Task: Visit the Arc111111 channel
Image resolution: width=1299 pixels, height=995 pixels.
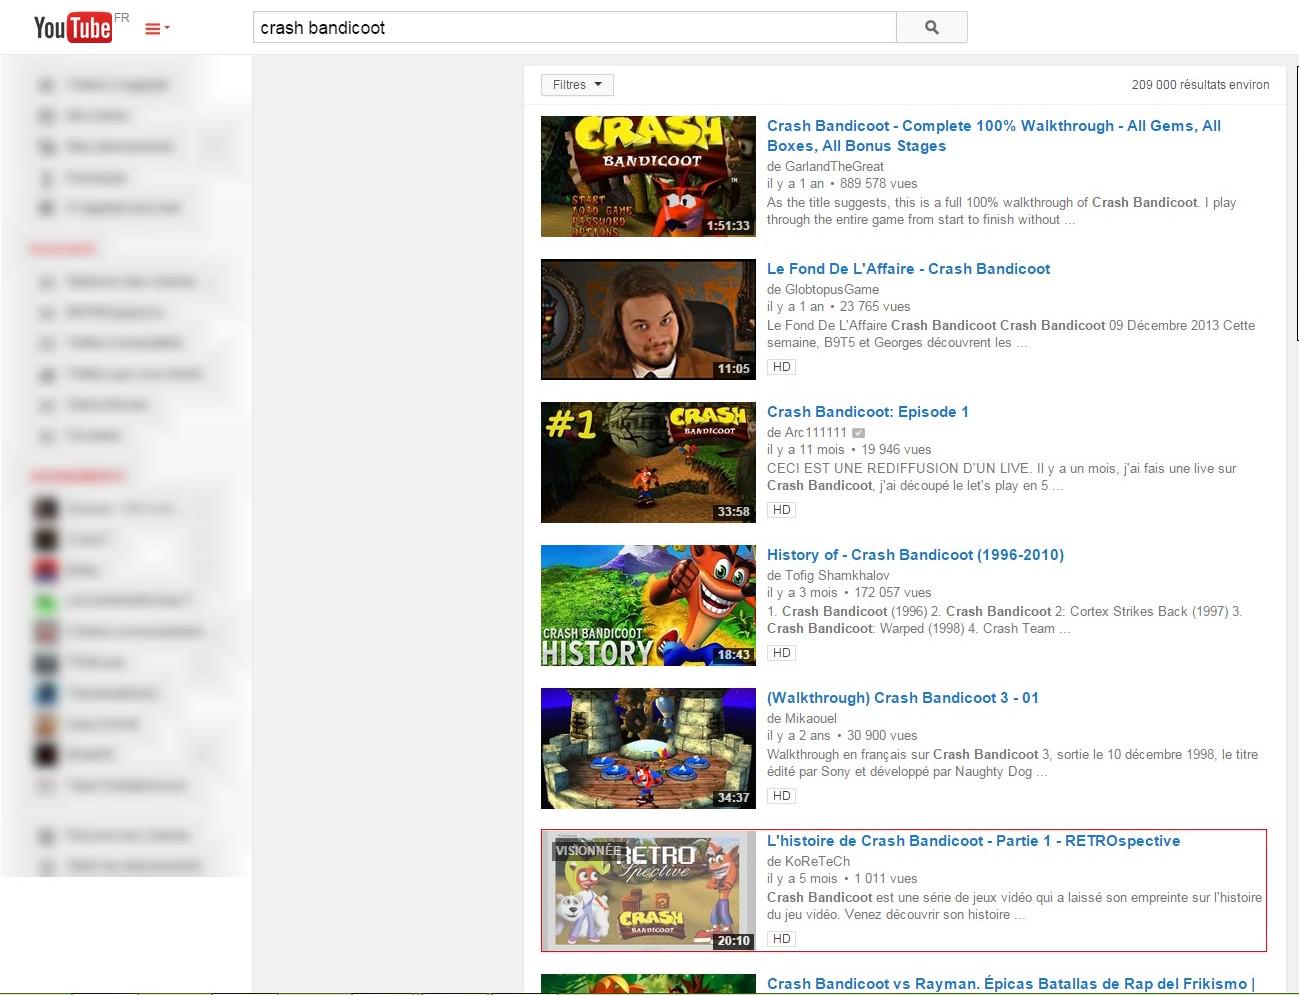Action: pyautogui.click(x=816, y=433)
